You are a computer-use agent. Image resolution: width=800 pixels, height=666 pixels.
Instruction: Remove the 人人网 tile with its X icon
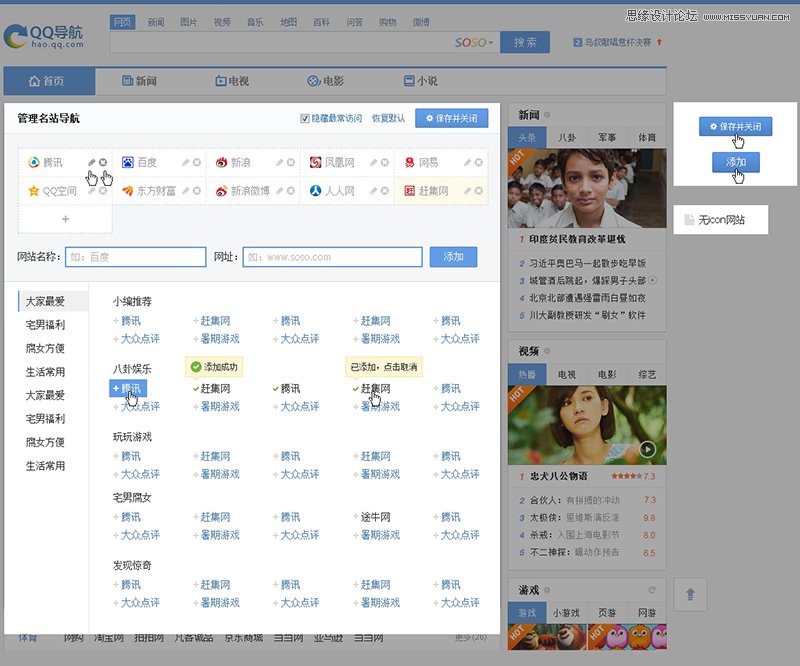(385, 190)
